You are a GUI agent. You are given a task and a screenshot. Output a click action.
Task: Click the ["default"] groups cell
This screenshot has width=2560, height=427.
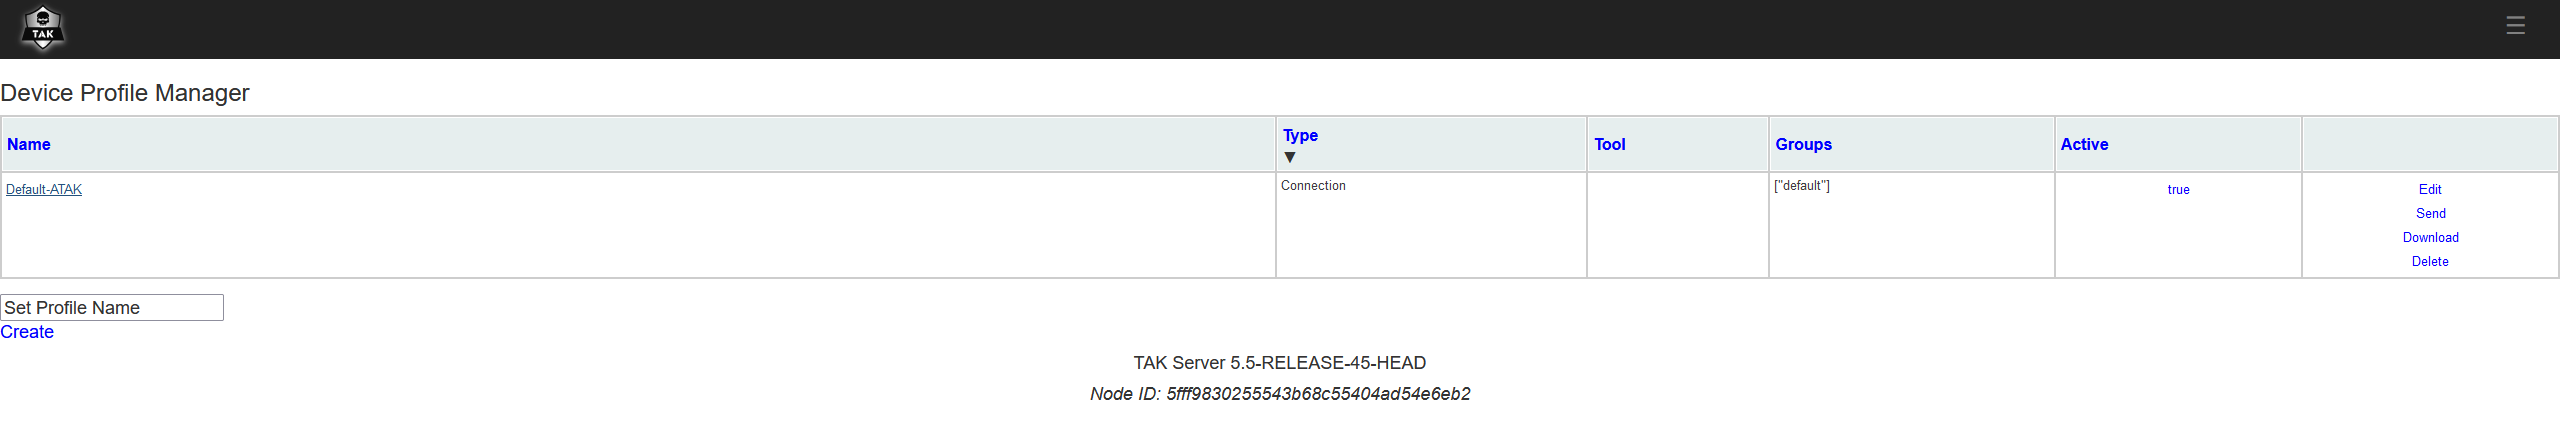[x=1802, y=186]
